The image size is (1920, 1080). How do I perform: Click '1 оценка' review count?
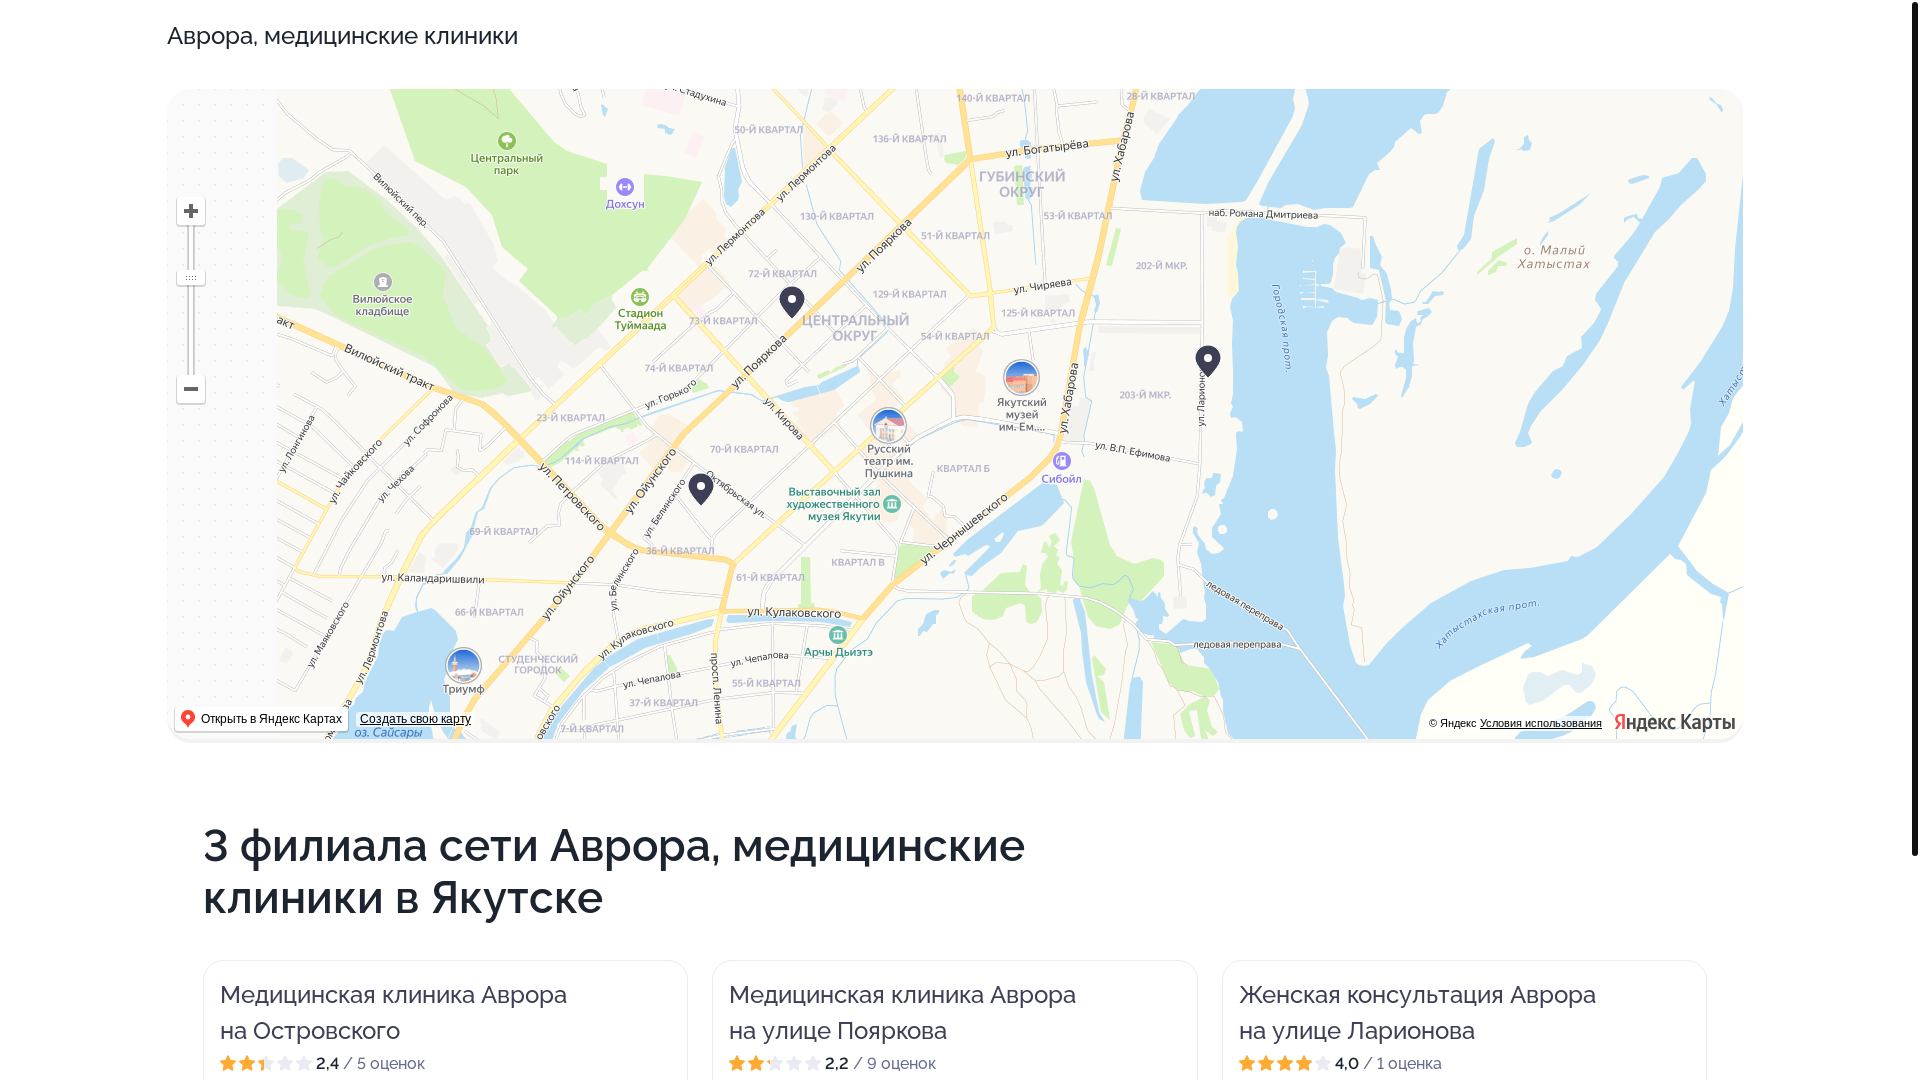click(1409, 1063)
